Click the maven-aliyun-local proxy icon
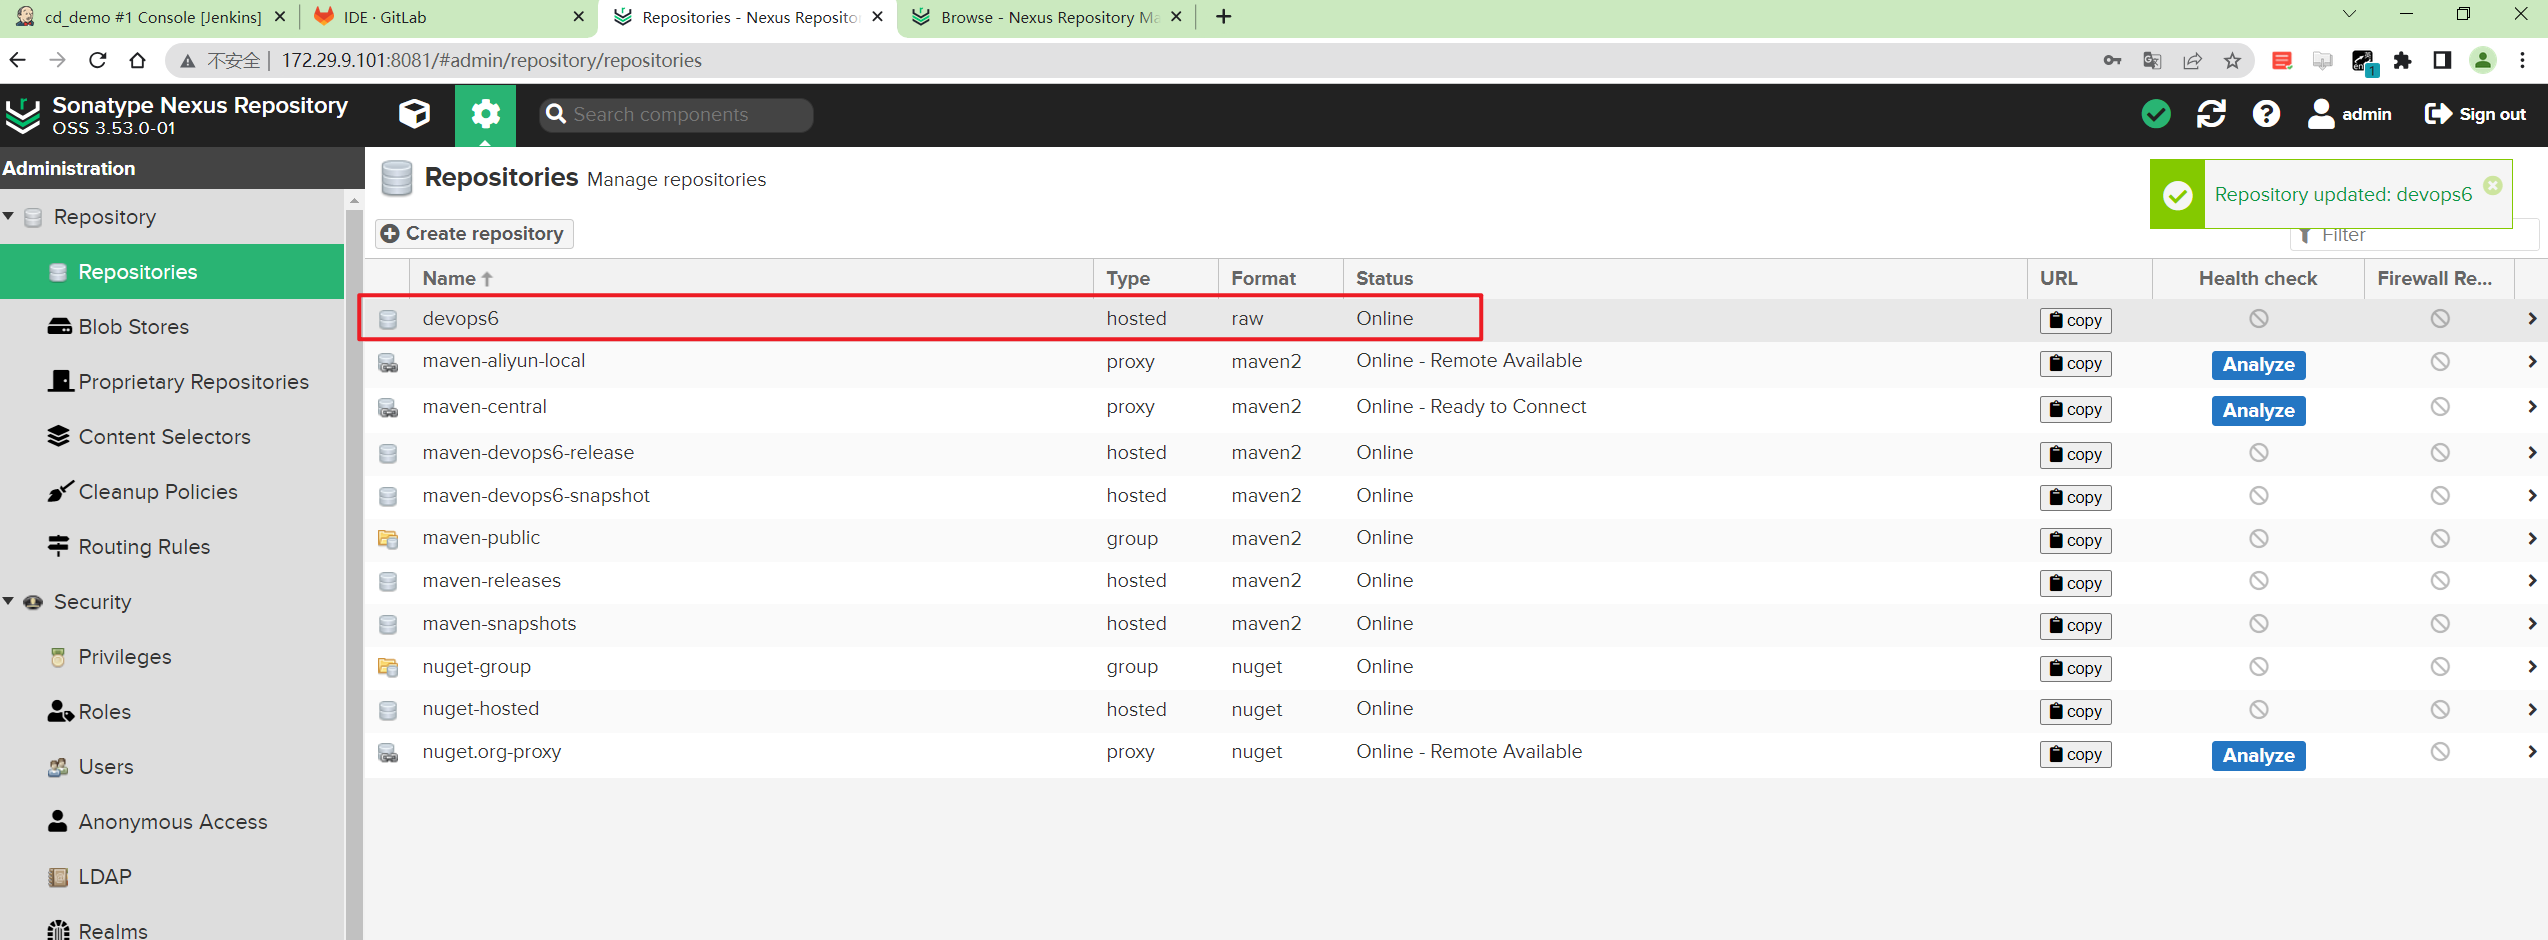 tap(388, 362)
